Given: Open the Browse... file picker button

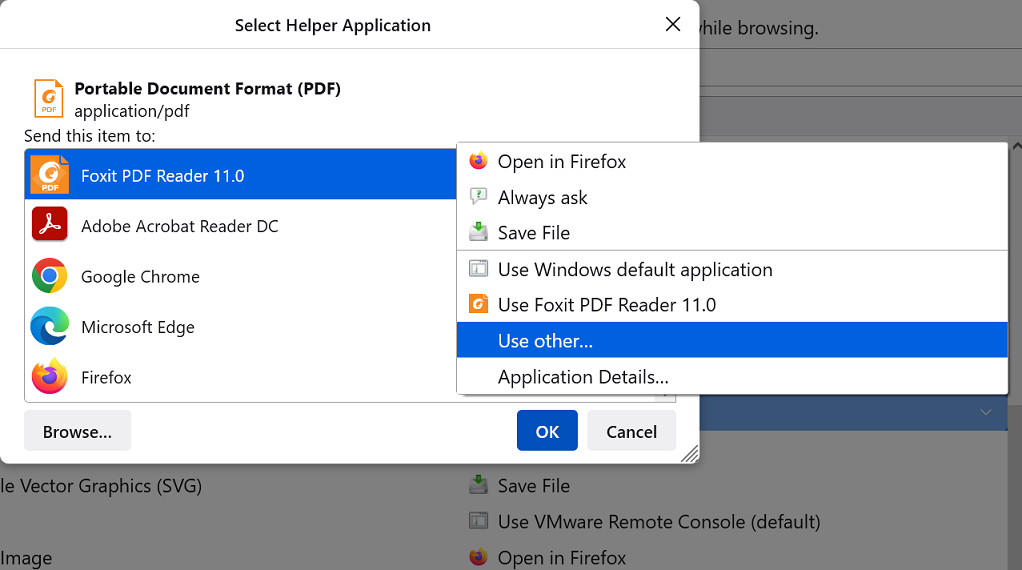Looking at the screenshot, I should (78, 431).
